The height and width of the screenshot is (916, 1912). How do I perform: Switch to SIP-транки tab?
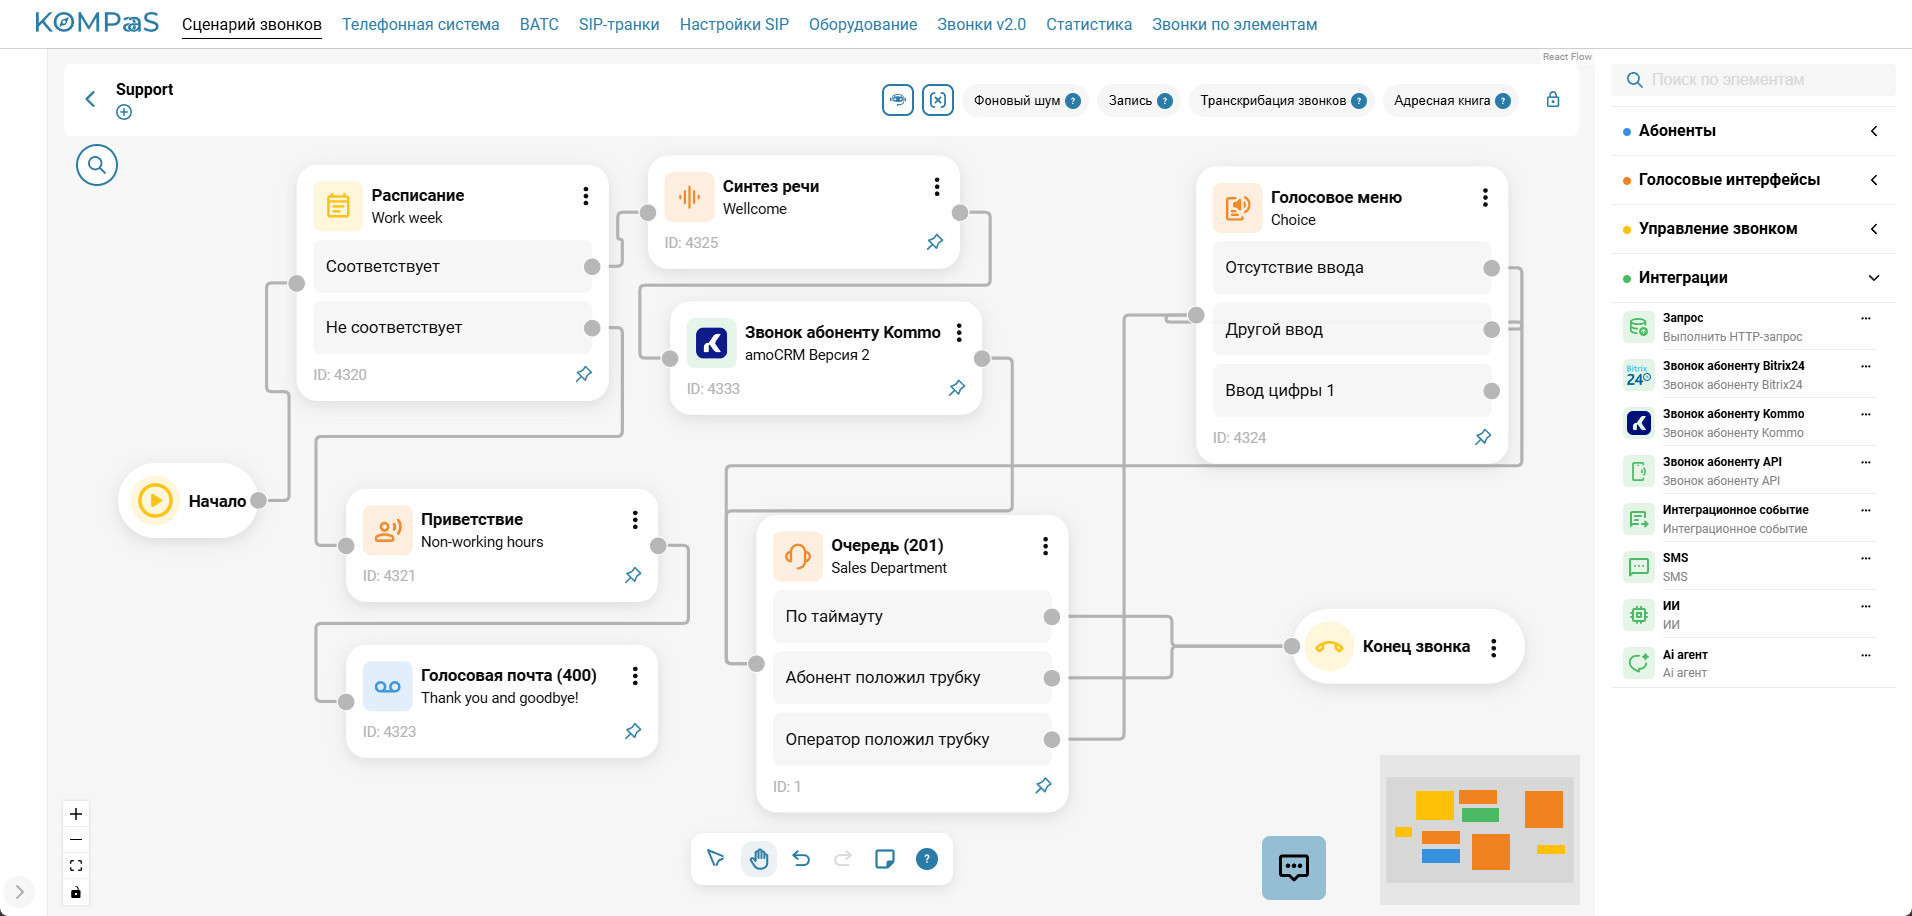[619, 24]
